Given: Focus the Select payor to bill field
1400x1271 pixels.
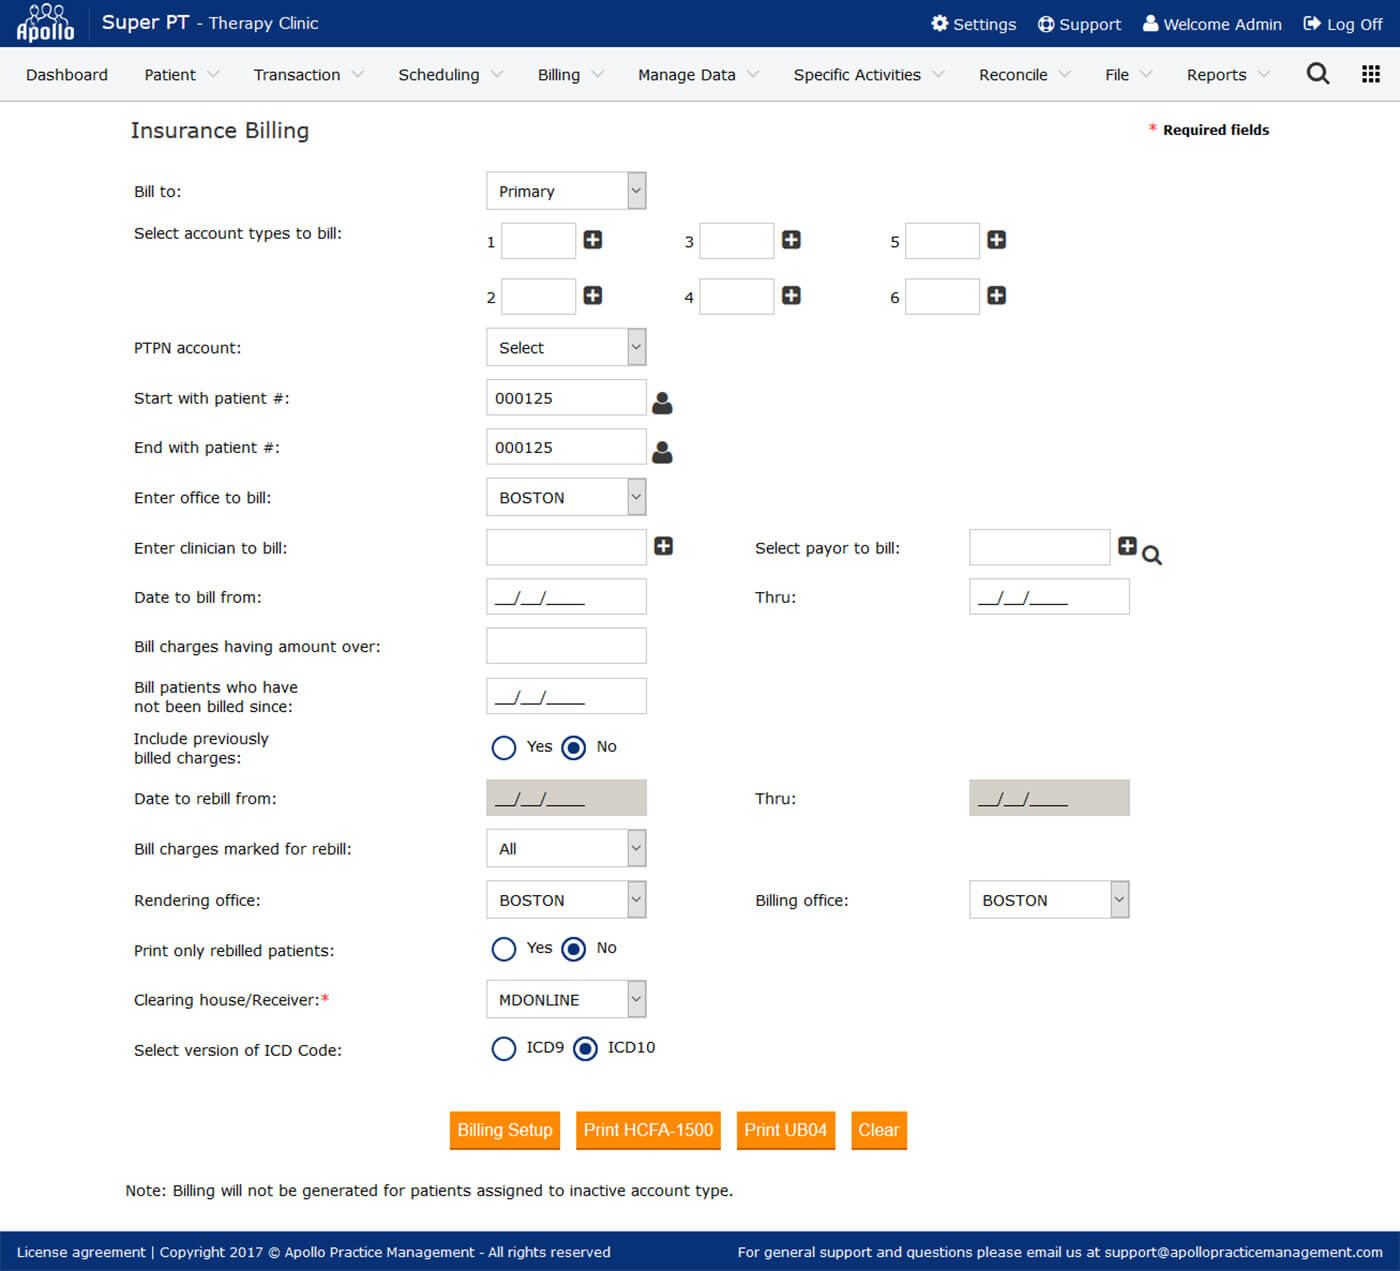Looking at the screenshot, I should coord(1040,547).
